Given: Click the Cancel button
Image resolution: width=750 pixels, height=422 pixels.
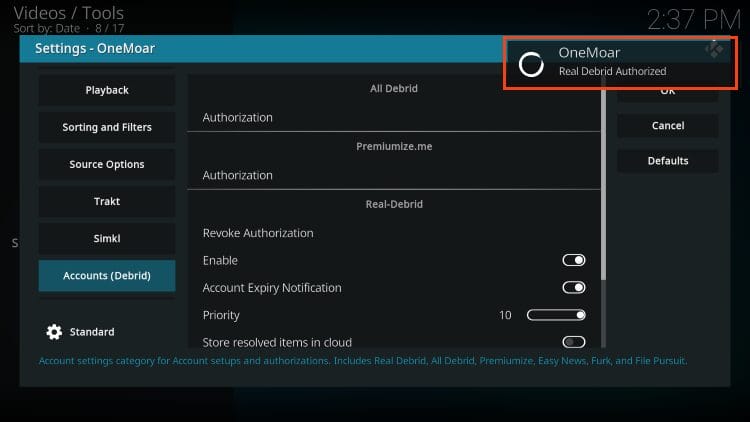Looking at the screenshot, I should (x=668, y=126).
